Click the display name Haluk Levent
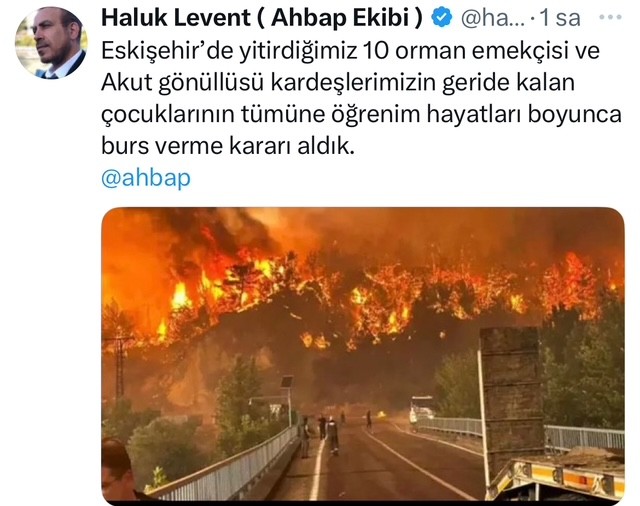Image resolution: width=640 pixels, height=506 pixels. tap(176, 18)
